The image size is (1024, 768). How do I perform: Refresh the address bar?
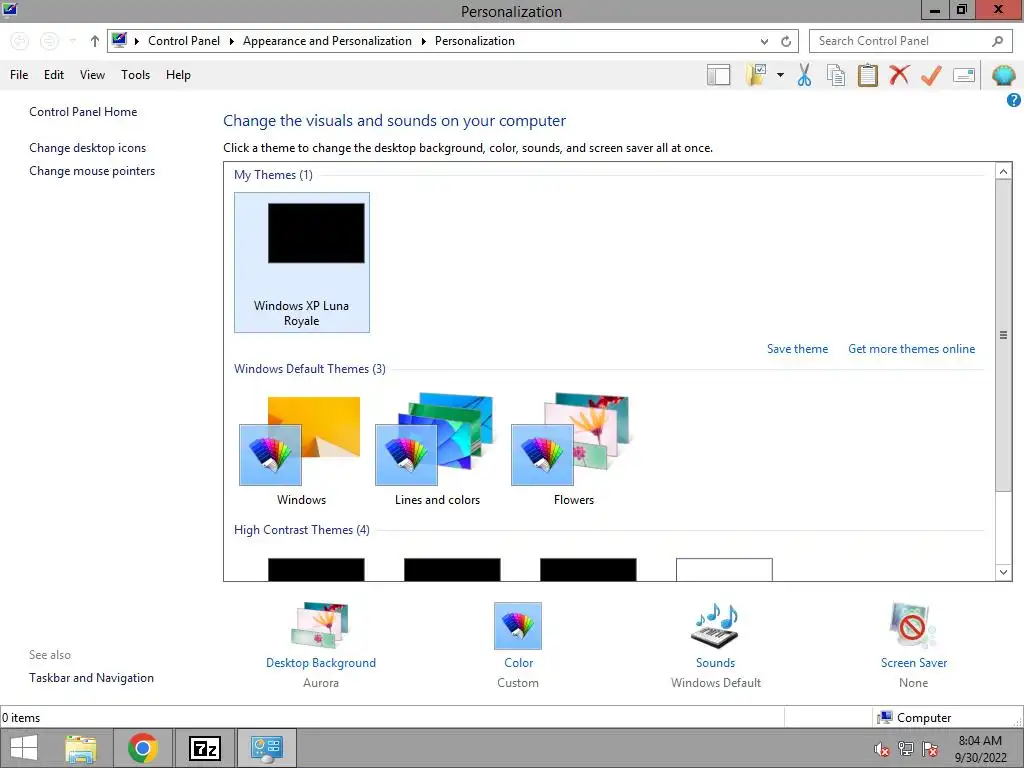(x=786, y=41)
